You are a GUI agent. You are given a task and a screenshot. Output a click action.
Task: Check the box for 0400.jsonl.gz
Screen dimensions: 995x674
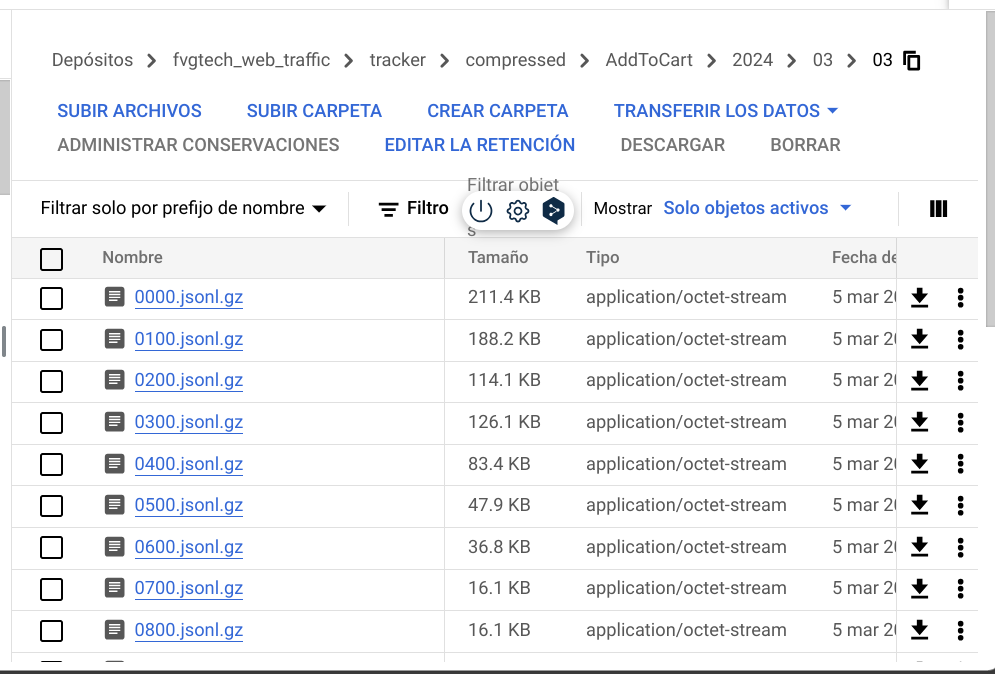click(x=51, y=465)
